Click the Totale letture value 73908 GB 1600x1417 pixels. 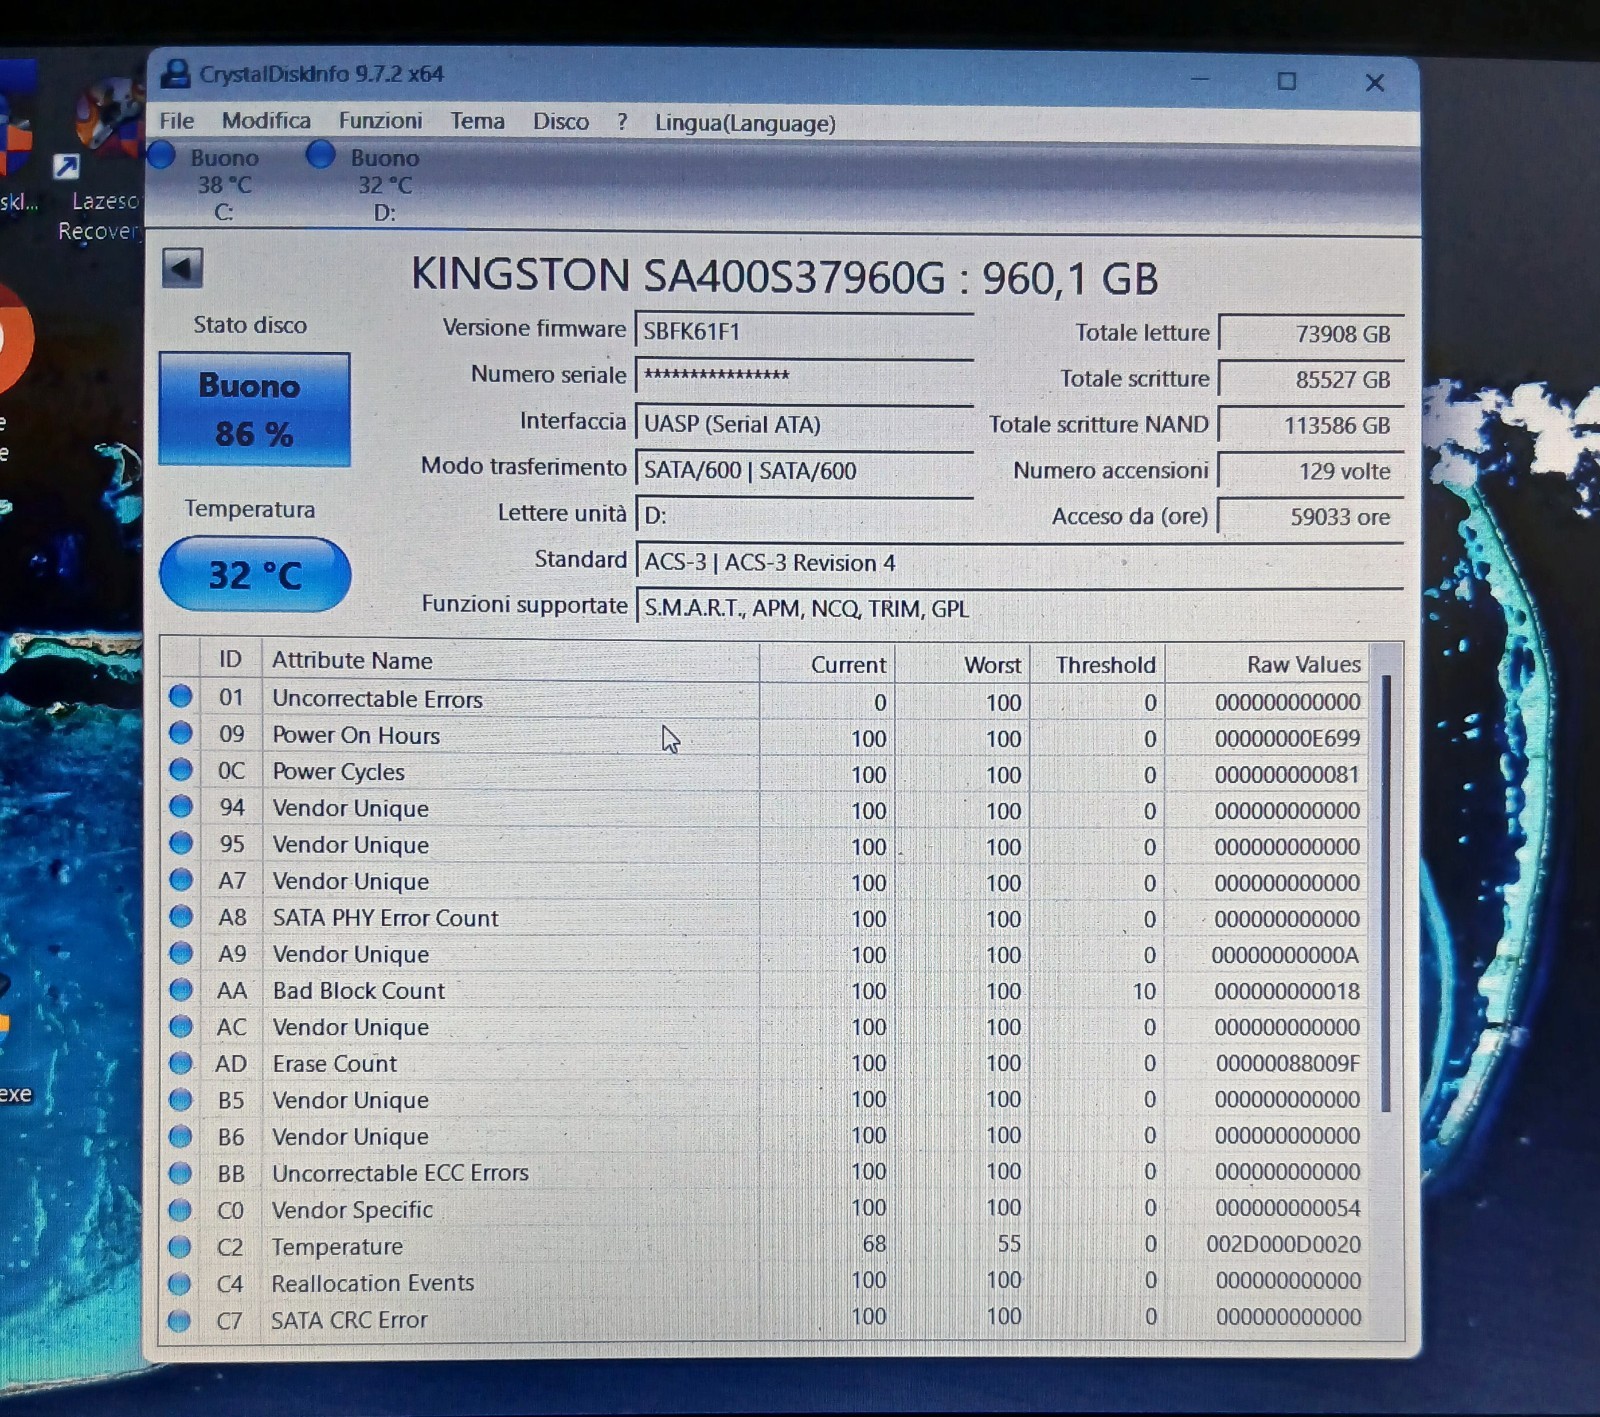coord(1310,334)
